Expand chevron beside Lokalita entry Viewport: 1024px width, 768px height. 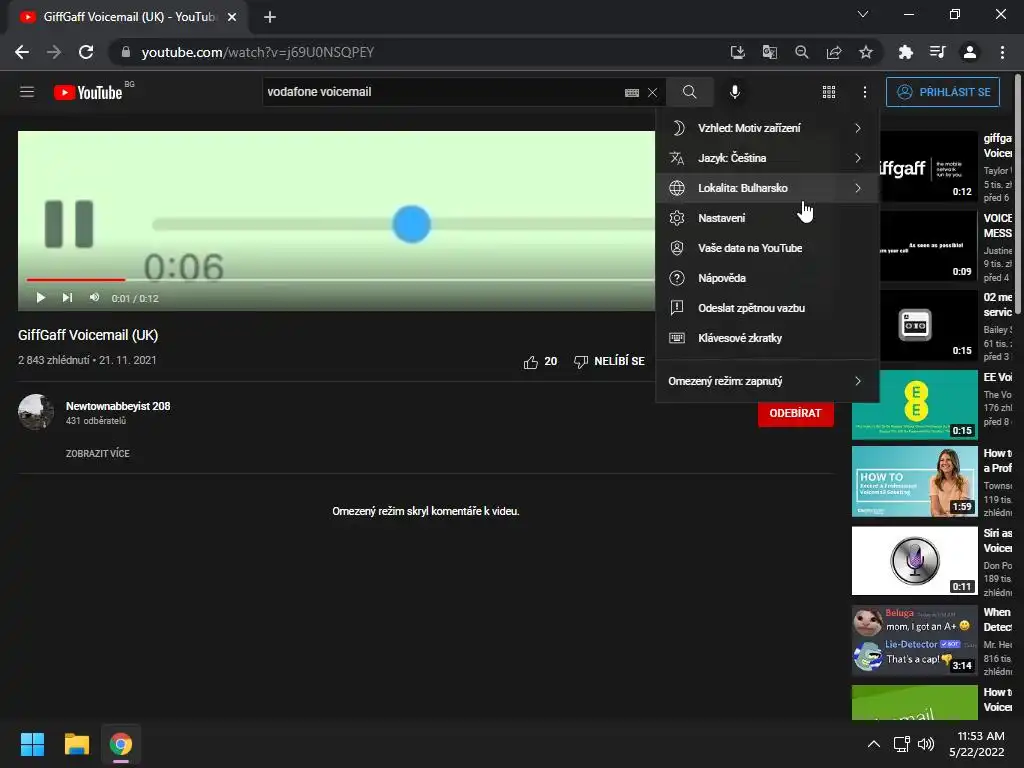(857, 188)
